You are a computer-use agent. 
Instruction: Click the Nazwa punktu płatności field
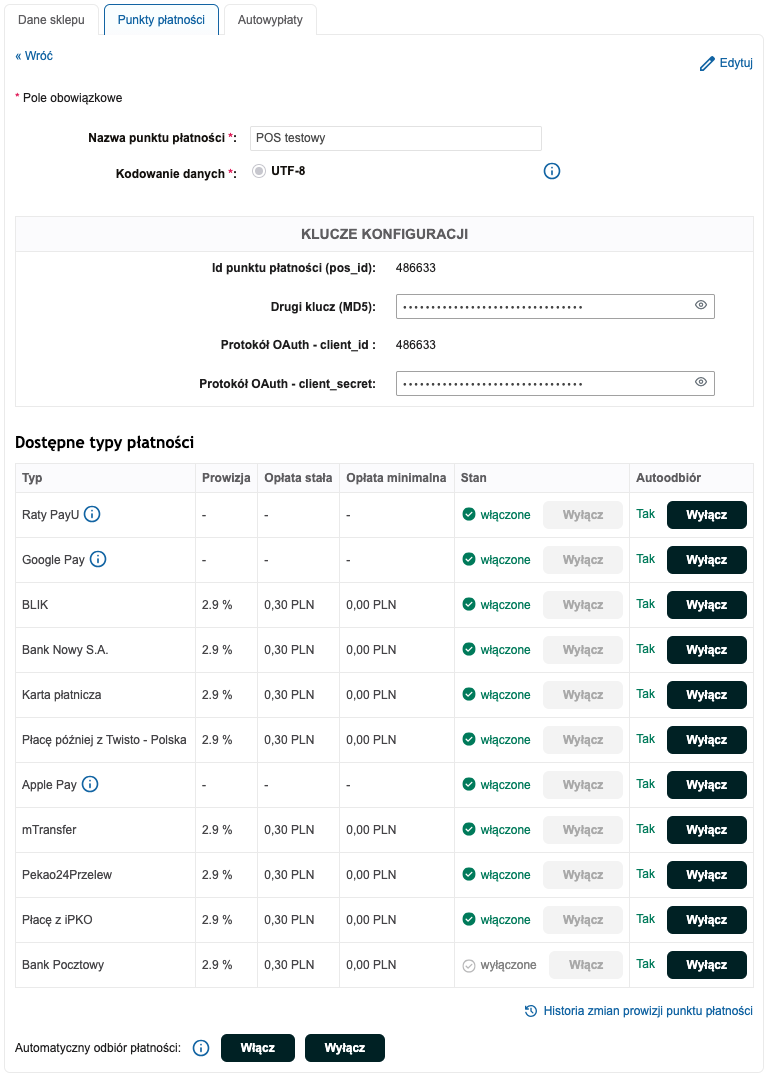point(395,138)
